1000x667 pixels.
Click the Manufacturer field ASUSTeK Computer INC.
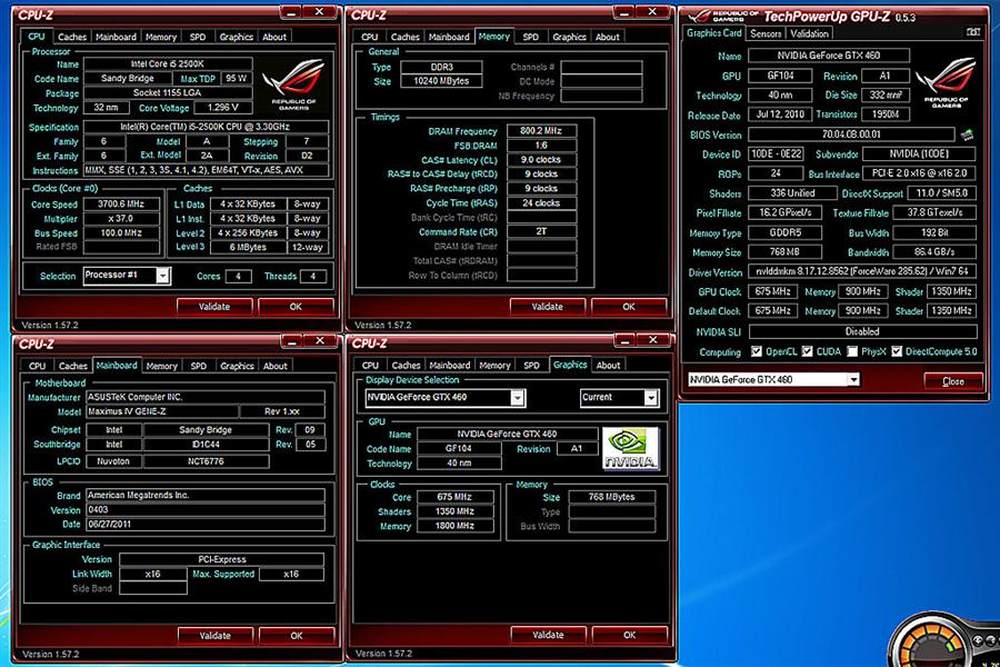click(x=205, y=397)
